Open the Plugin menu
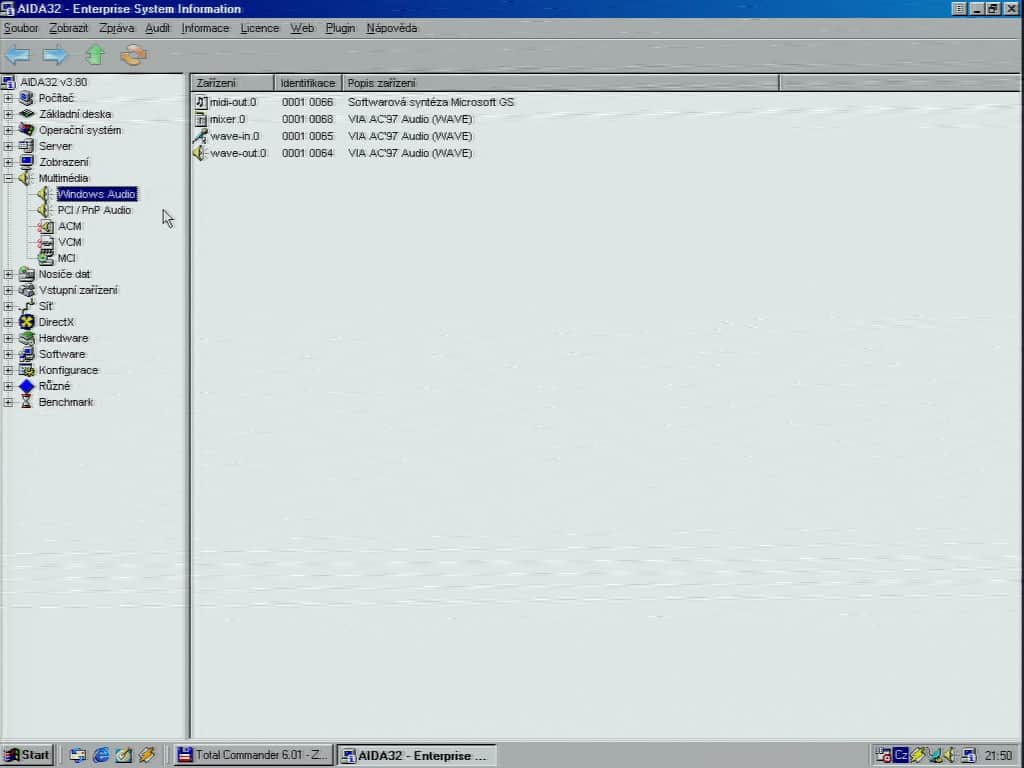The height and width of the screenshot is (768, 1024). pos(340,28)
